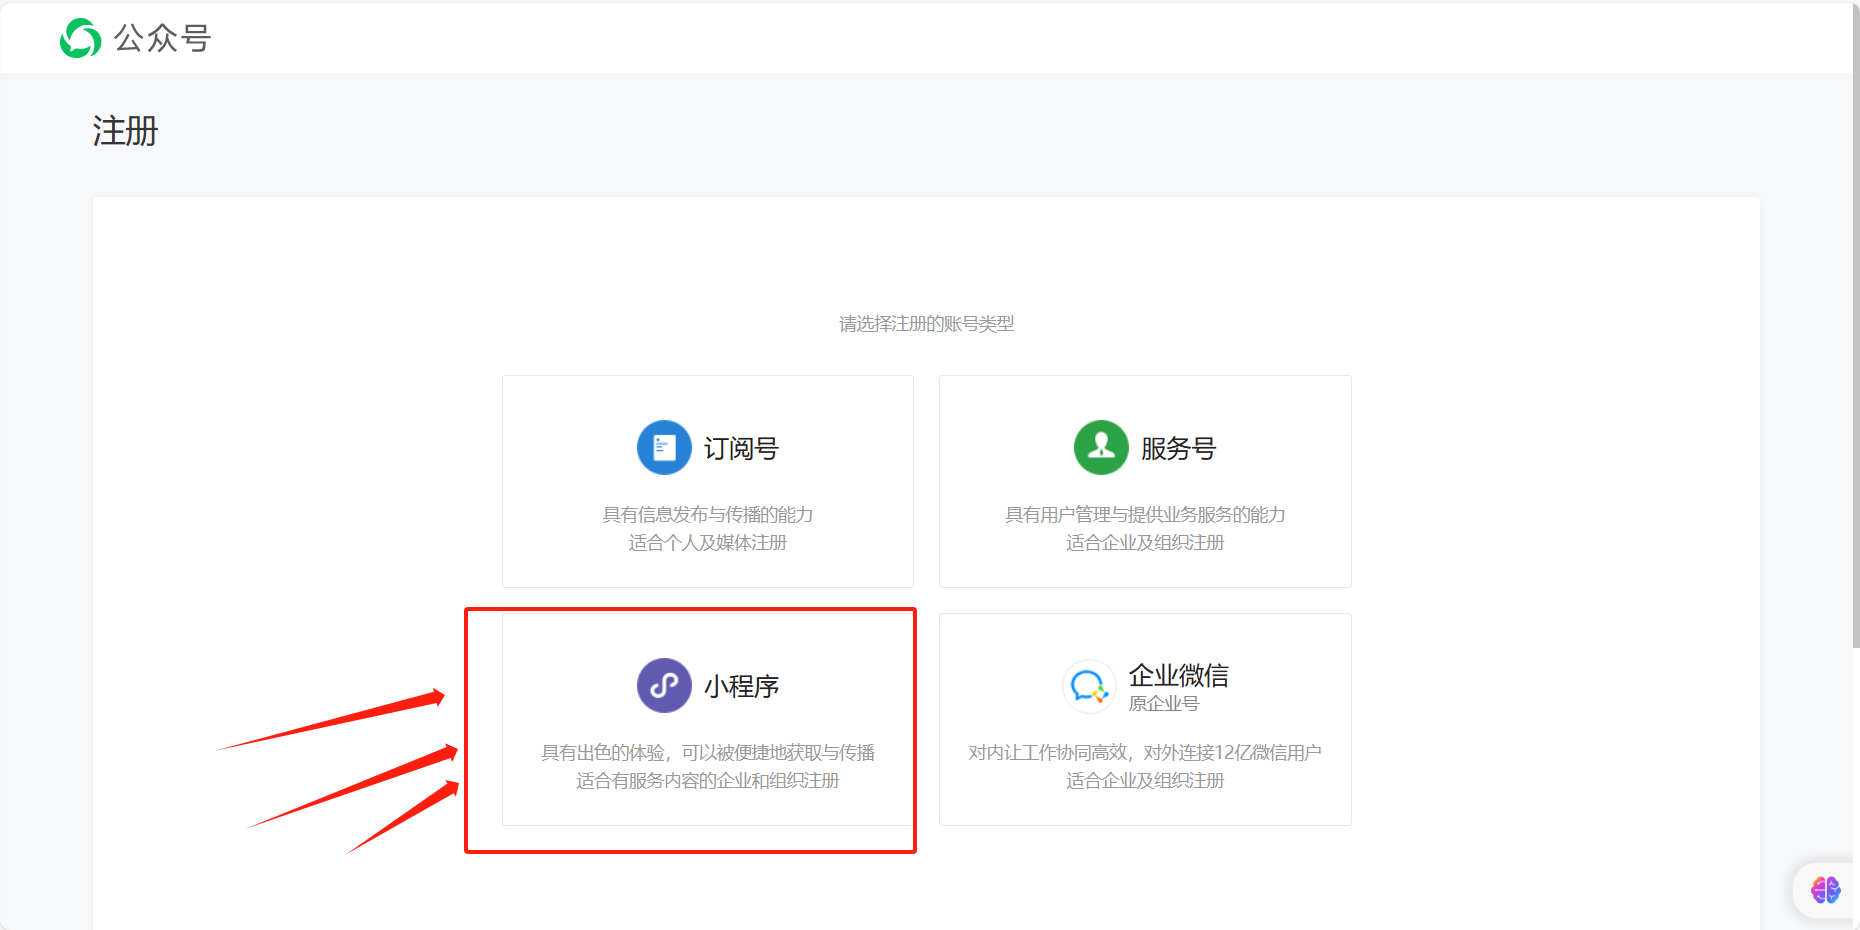1860x930 pixels.
Task: Click 适合企业及组织注册 under 服务号
Action: click(x=1145, y=542)
